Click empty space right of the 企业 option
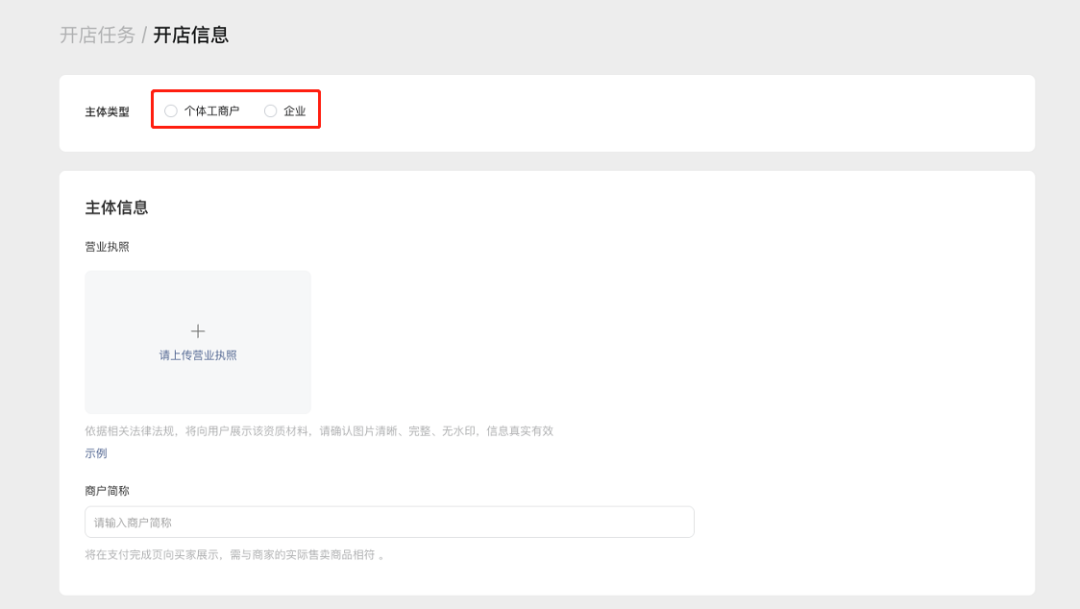 pos(600,112)
